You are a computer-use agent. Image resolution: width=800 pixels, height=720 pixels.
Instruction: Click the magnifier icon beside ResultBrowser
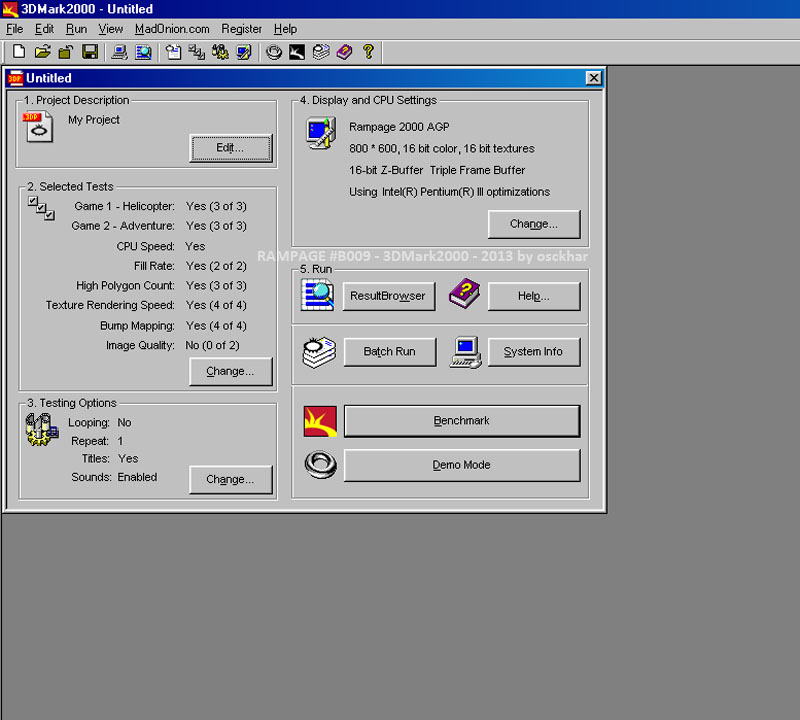[317, 295]
